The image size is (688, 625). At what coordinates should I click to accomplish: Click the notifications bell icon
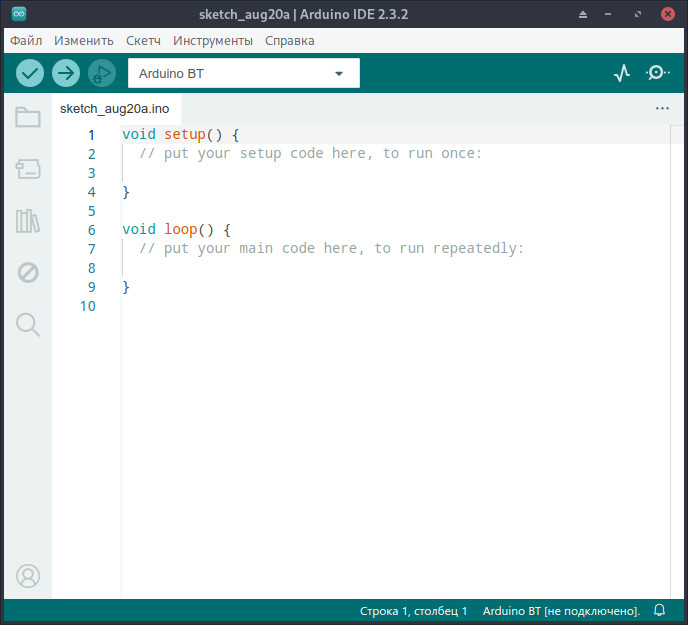659,610
